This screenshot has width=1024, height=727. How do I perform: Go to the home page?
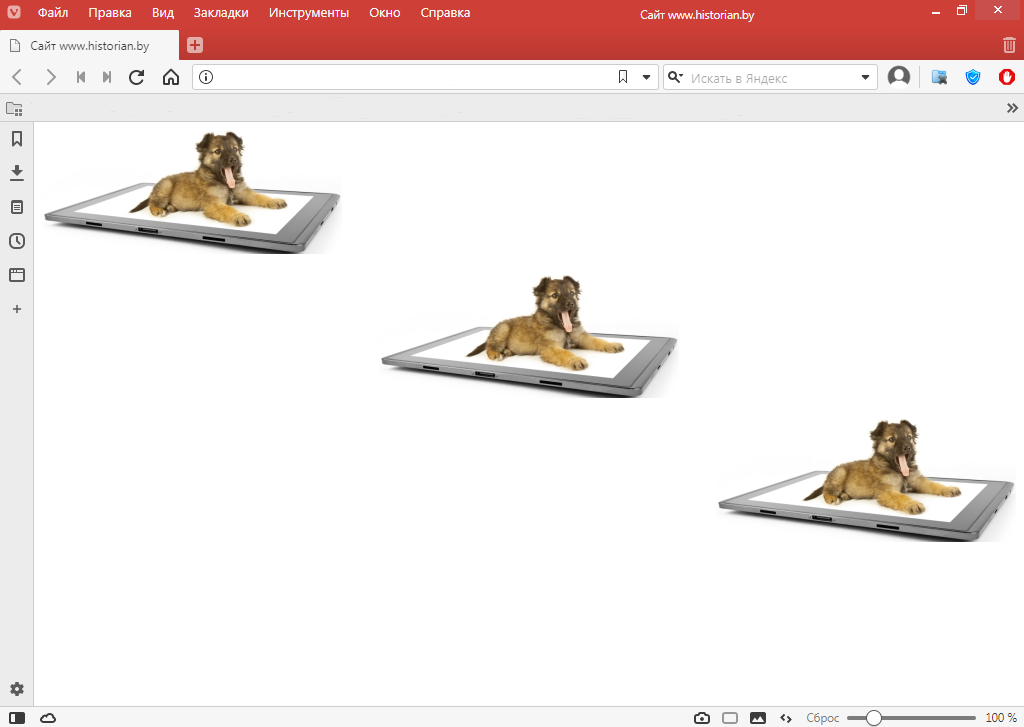[171, 77]
